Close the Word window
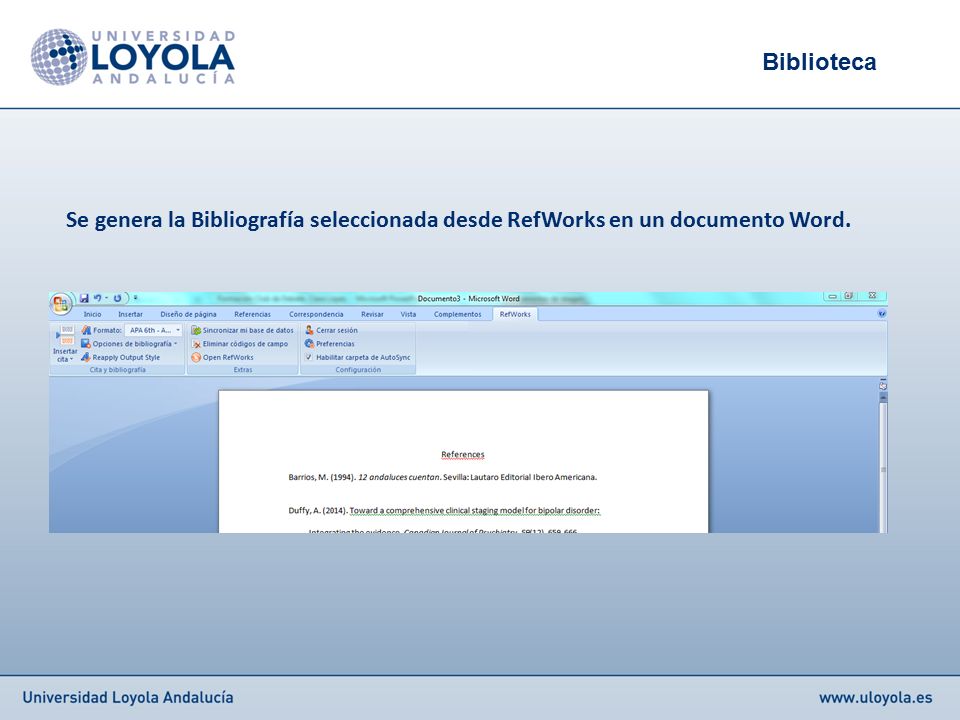The image size is (960, 720). 872,296
